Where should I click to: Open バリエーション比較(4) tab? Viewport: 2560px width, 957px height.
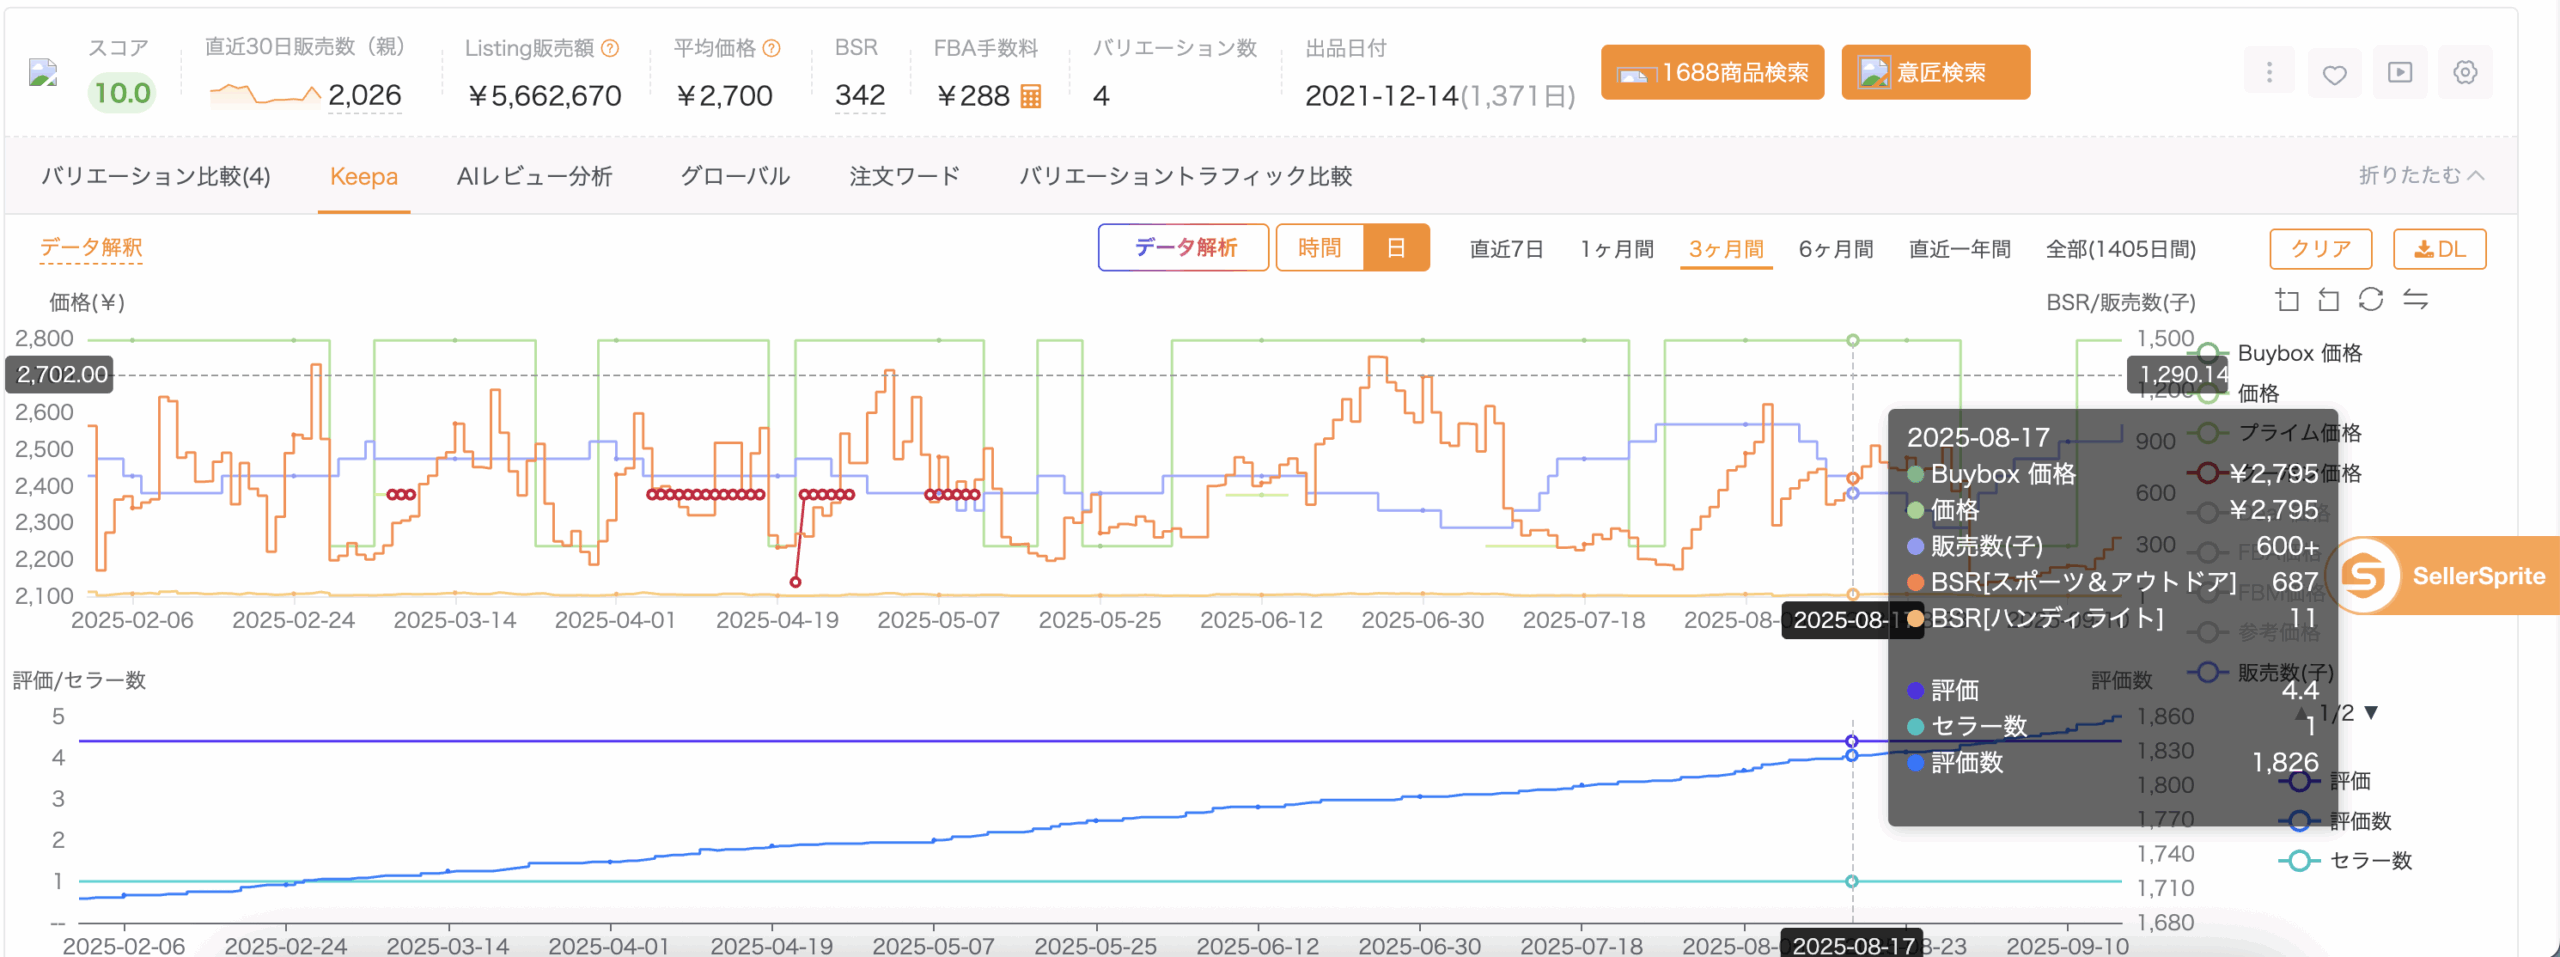click(x=156, y=177)
